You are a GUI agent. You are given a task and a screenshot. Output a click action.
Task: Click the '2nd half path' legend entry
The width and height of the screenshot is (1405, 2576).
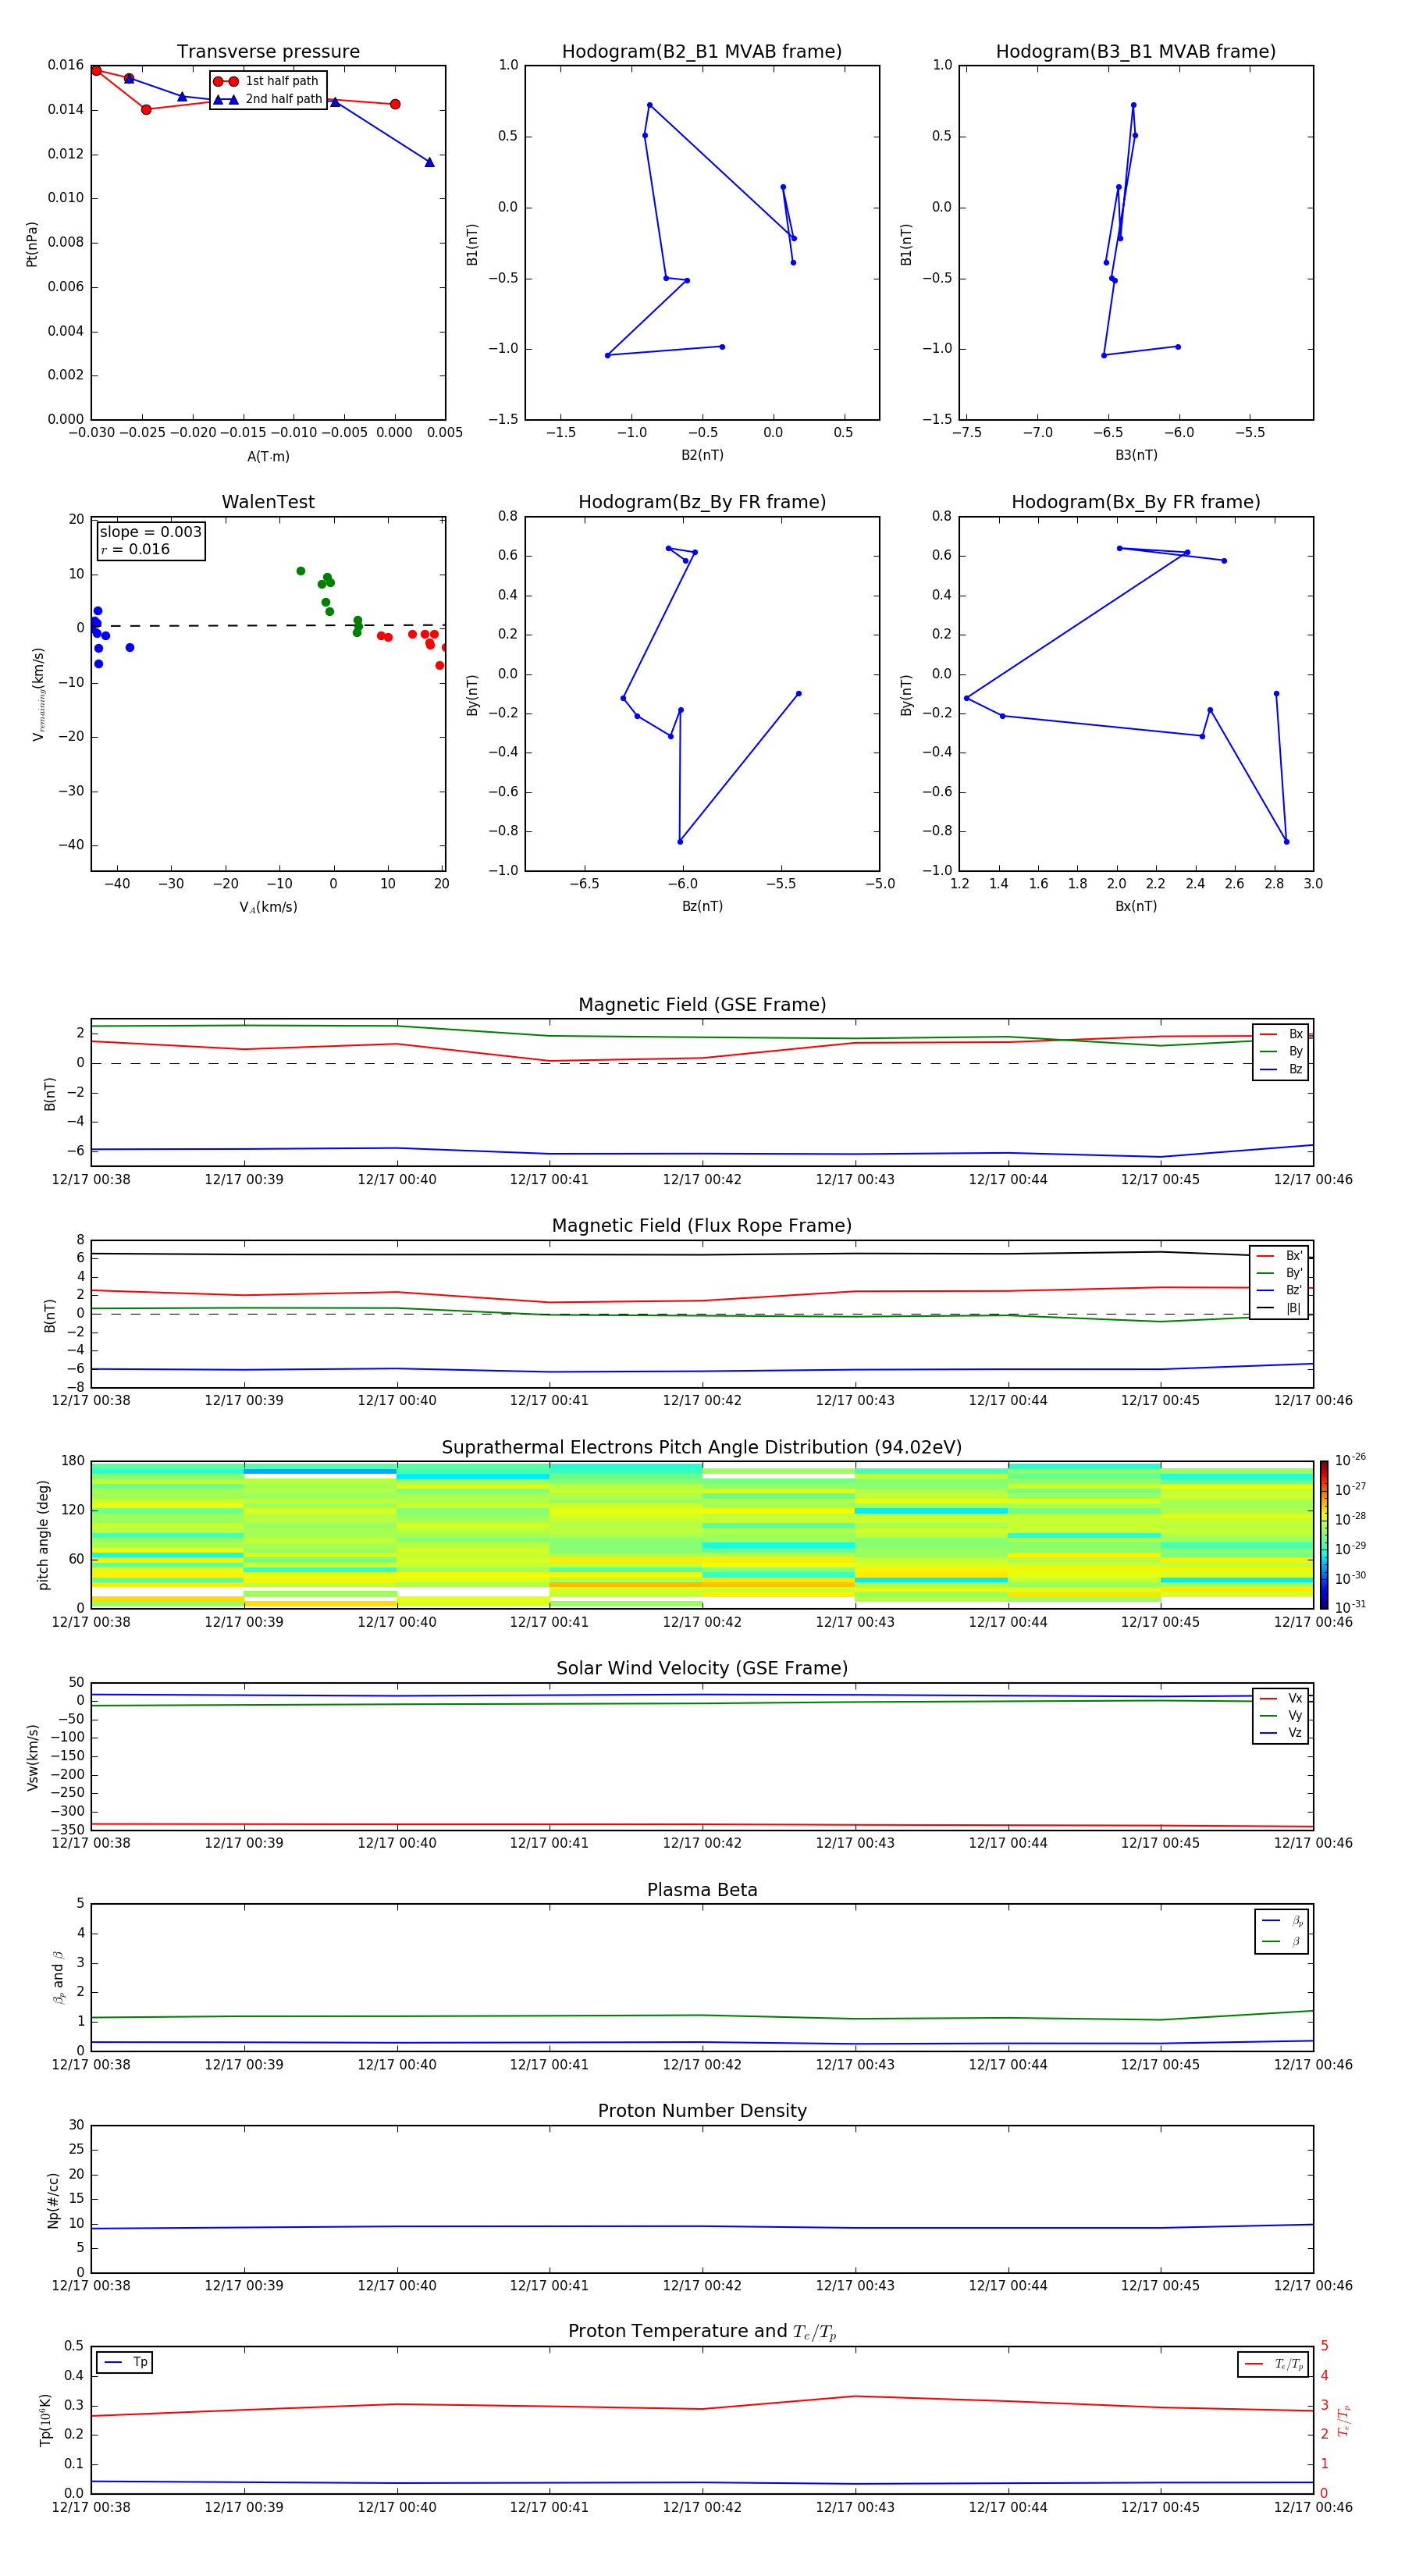(267, 99)
